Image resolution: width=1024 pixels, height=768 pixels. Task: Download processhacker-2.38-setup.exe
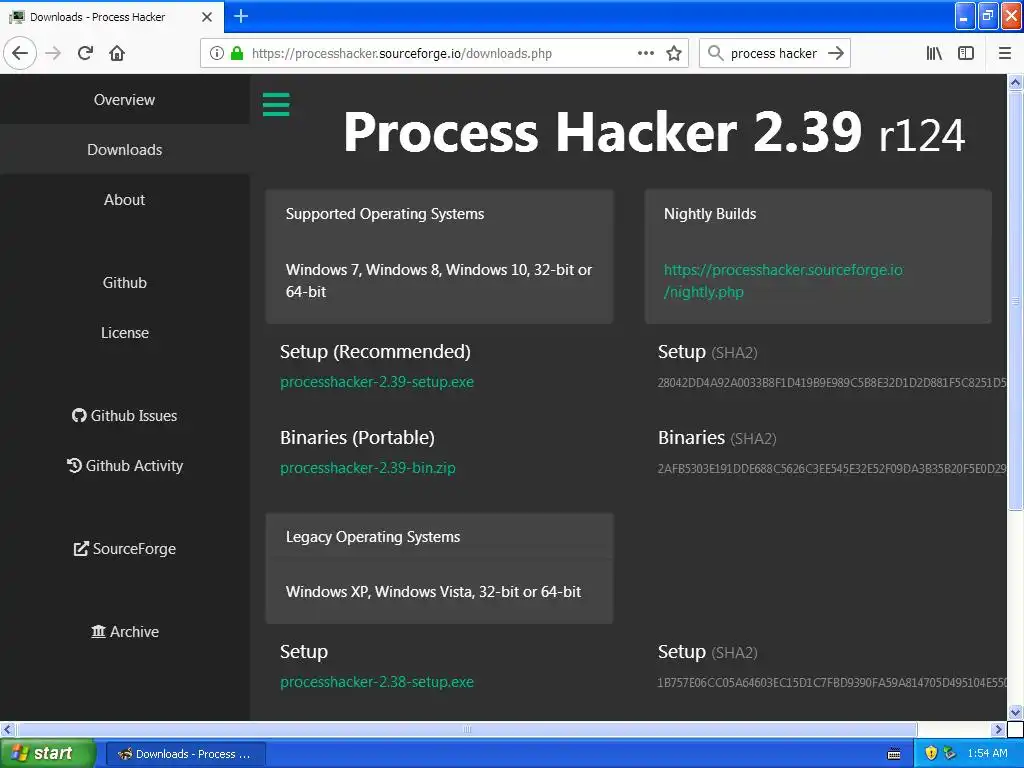(377, 682)
